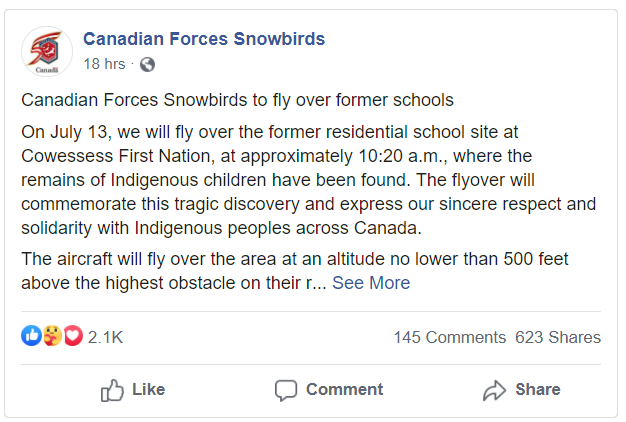Open the 623 Shares list
Screen dimensions: 626x422
(x=558, y=337)
